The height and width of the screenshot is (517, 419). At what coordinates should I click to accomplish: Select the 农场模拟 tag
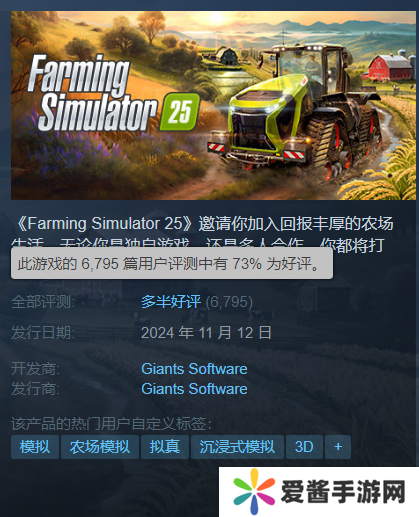pos(100,447)
